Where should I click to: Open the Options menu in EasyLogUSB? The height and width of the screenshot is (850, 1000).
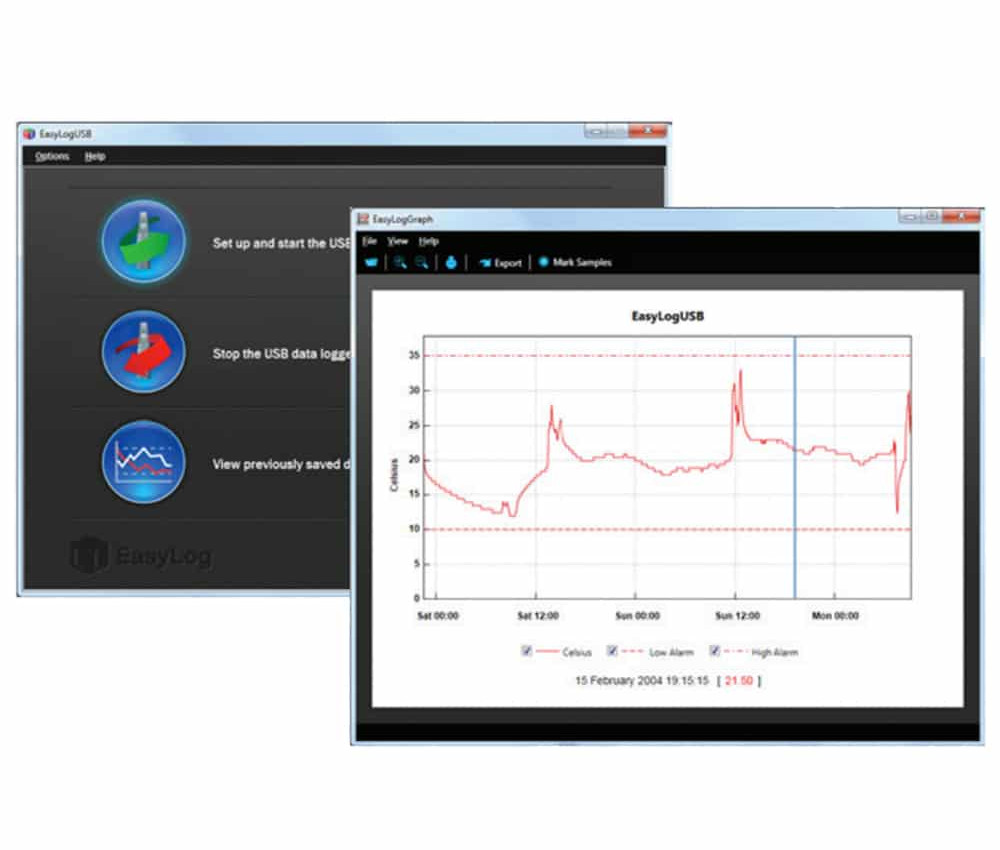point(52,156)
